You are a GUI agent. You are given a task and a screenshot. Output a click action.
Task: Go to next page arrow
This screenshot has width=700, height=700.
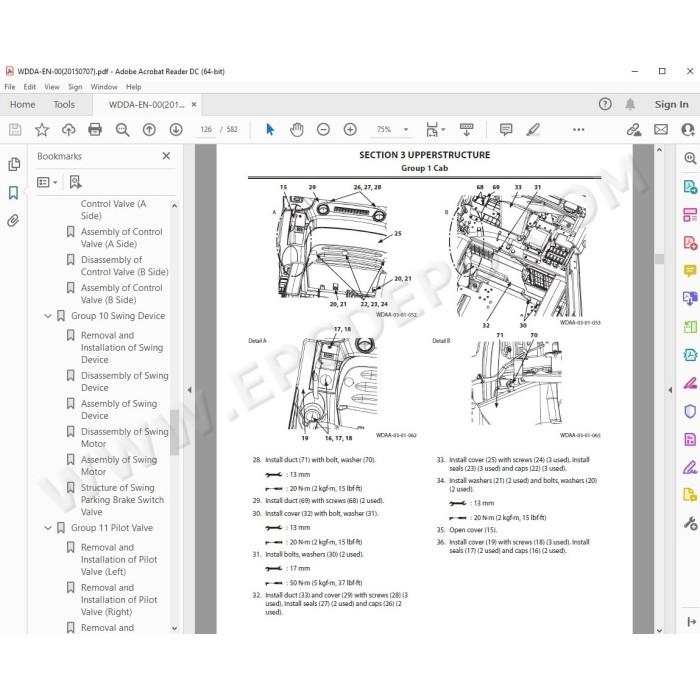pos(176,129)
